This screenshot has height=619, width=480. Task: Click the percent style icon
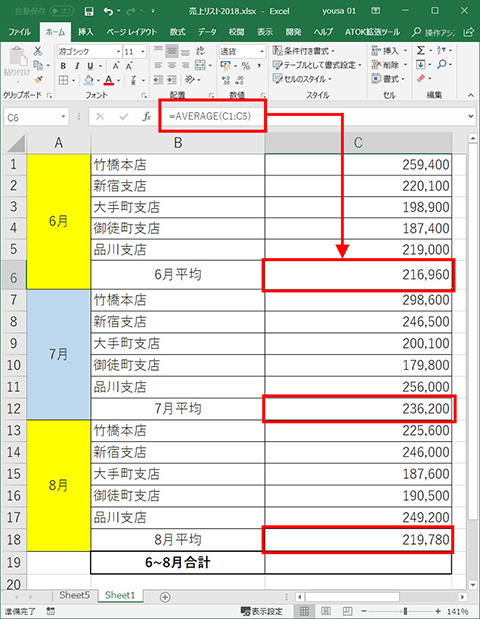pyautogui.click(x=246, y=66)
